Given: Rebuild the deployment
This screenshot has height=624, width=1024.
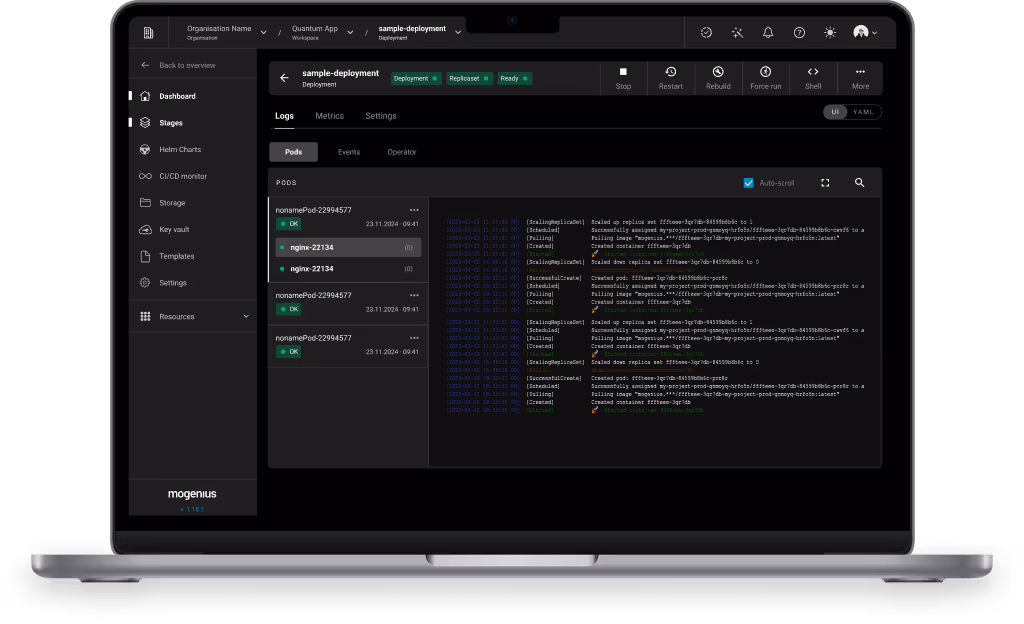Looking at the screenshot, I should pyautogui.click(x=718, y=78).
